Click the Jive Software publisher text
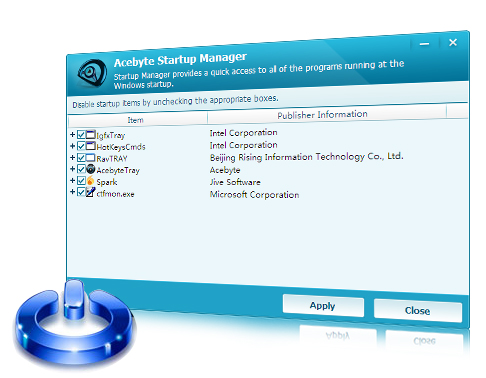 (x=235, y=182)
